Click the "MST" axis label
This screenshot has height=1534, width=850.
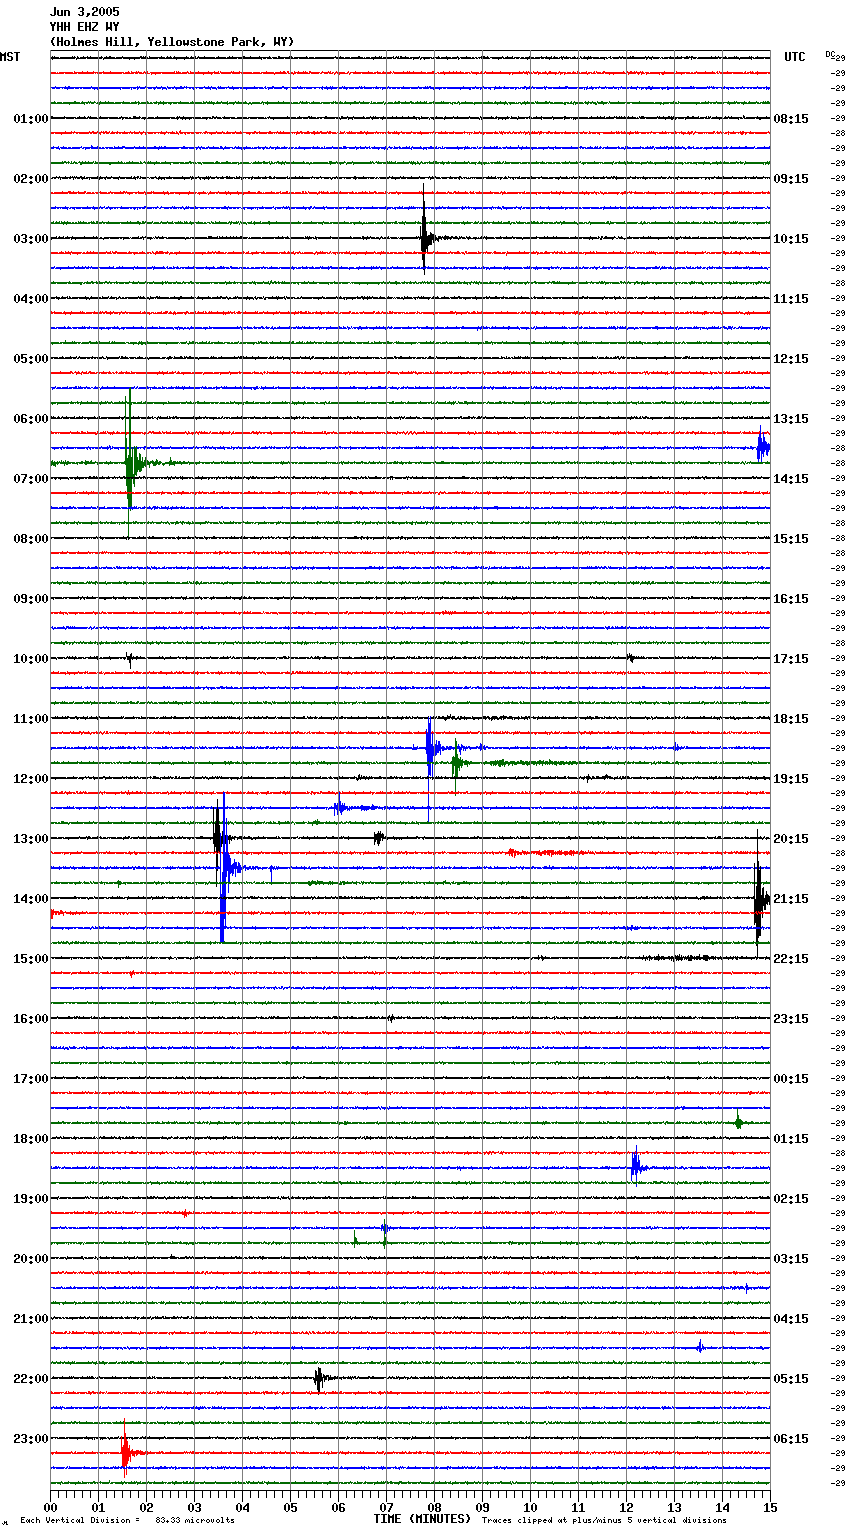point(10,57)
